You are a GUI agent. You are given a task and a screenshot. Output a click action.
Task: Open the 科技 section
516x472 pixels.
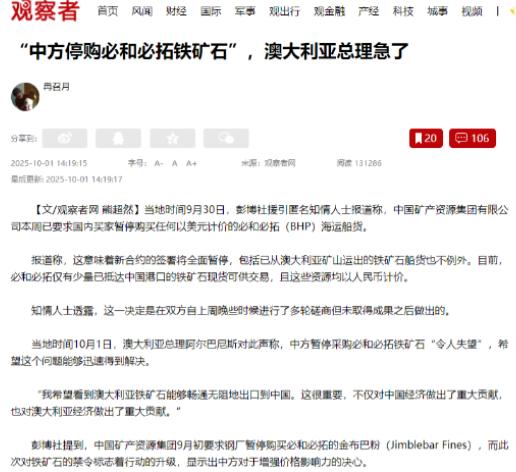[x=403, y=11]
